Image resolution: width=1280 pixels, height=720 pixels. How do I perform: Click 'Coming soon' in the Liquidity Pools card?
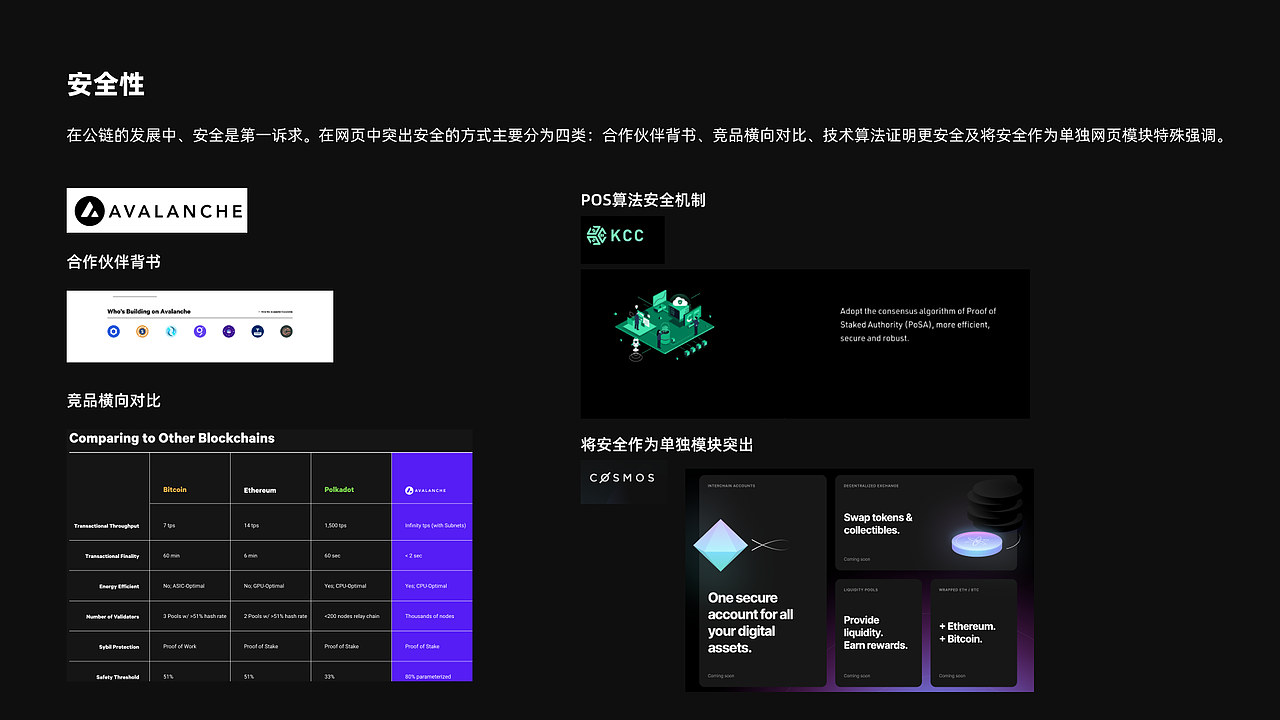coord(857,676)
